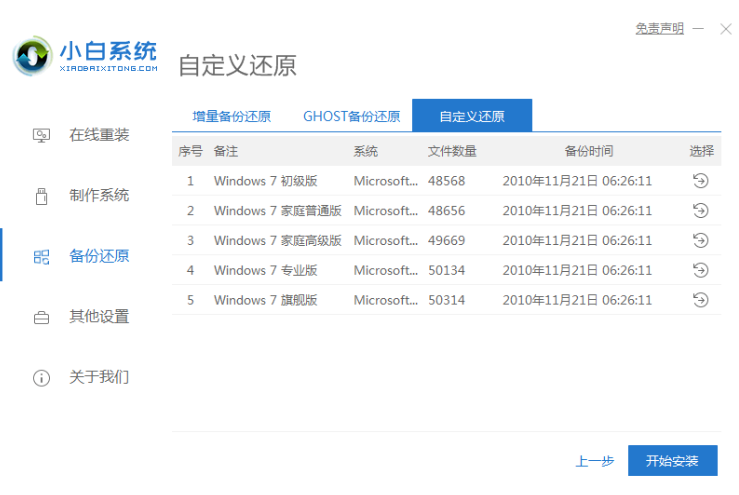Click the restore icon for Windows 7 初级版
The image size is (739, 495).
700,181
